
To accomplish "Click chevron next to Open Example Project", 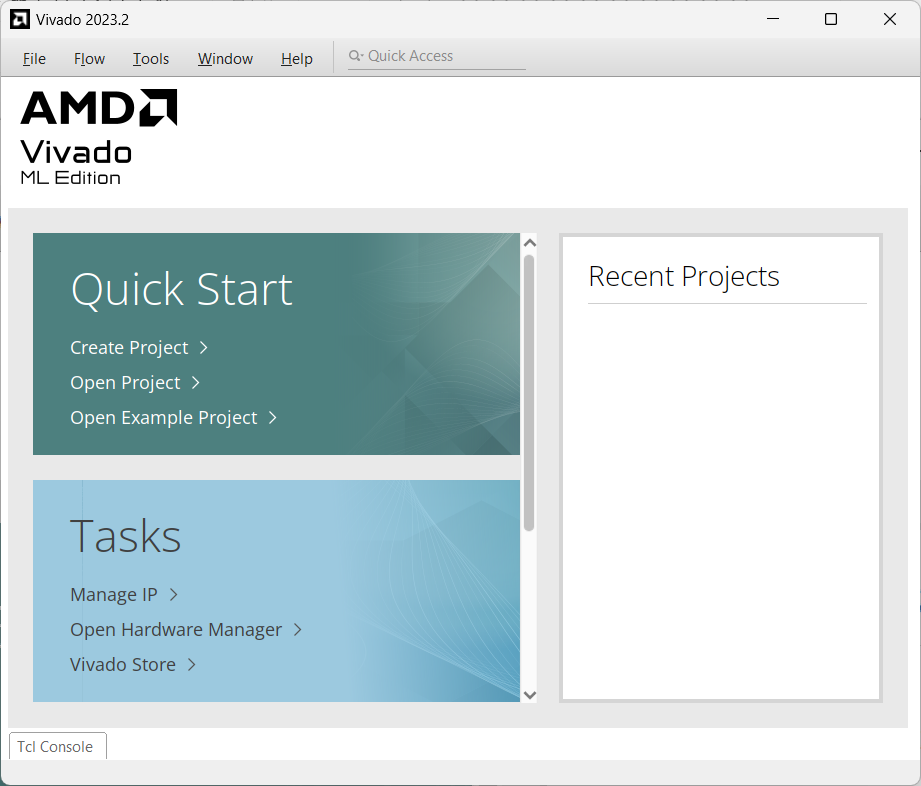I will tap(273, 418).
